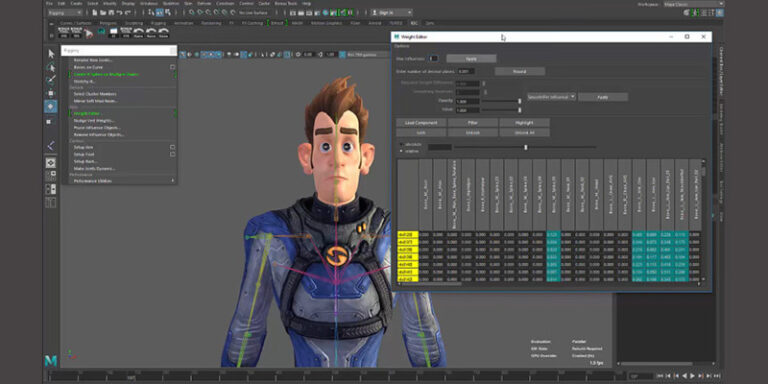Click the new scene icon
This screenshot has height=384, width=768.
coord(95,12)
